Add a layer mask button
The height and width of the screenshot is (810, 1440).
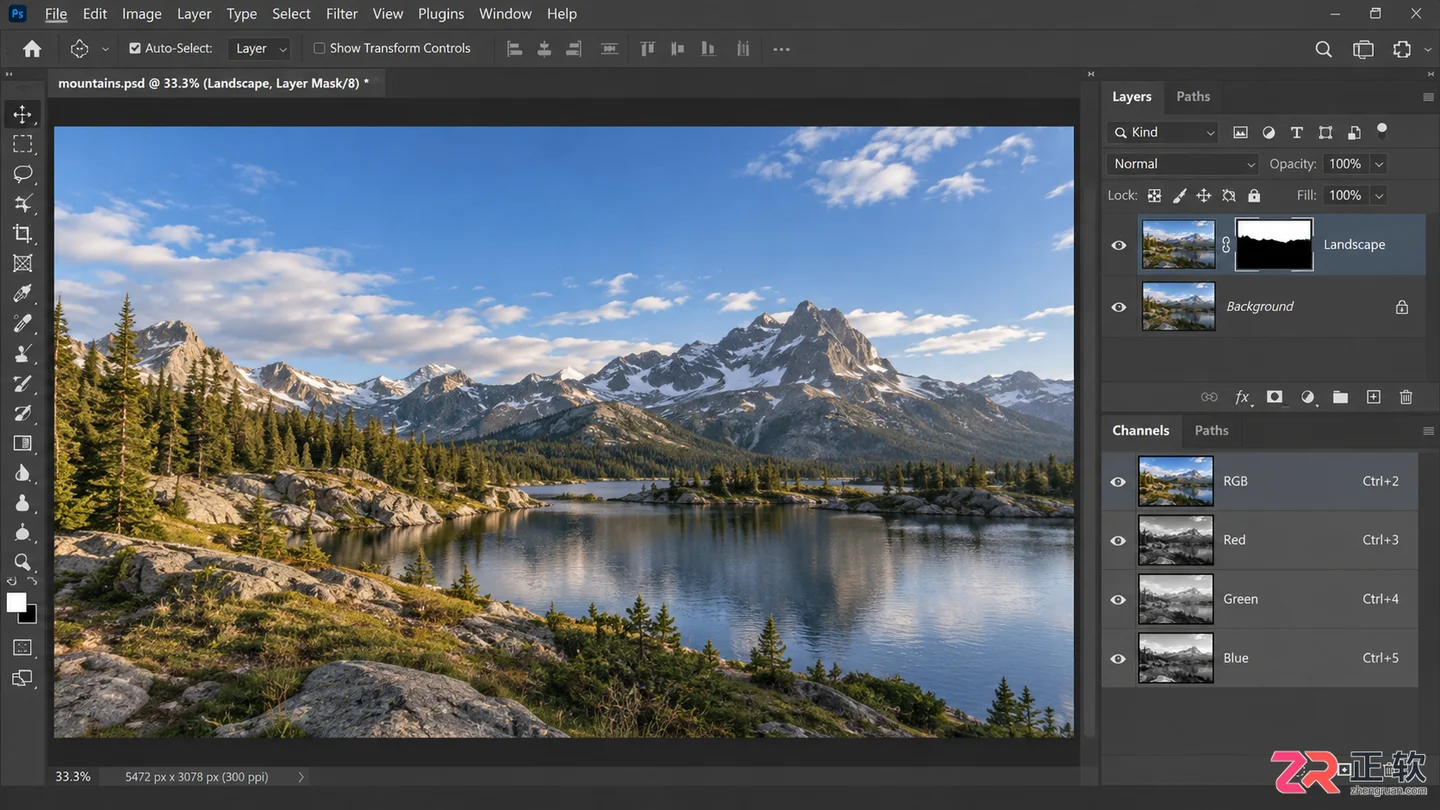[x=1274, y=397]
